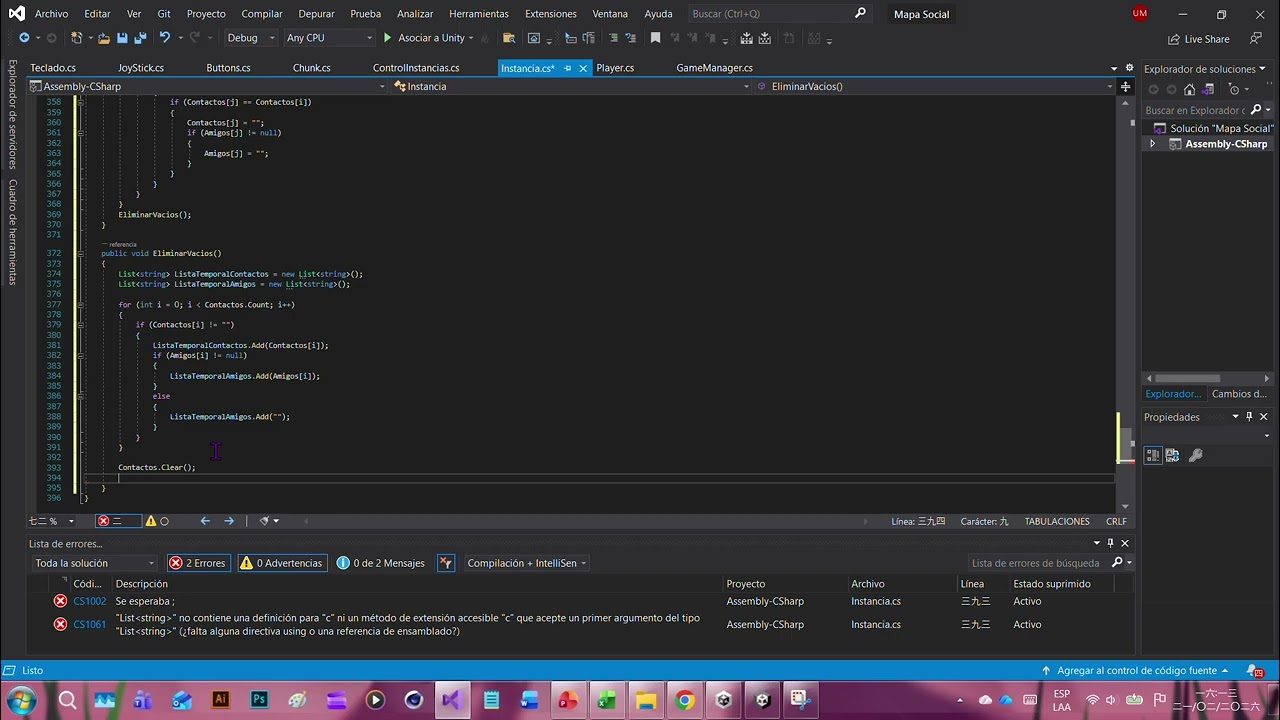Open the Archivo menu
Image resolution: width=1280 pixels, height=720 pixels.
click(x=51, y=14)
